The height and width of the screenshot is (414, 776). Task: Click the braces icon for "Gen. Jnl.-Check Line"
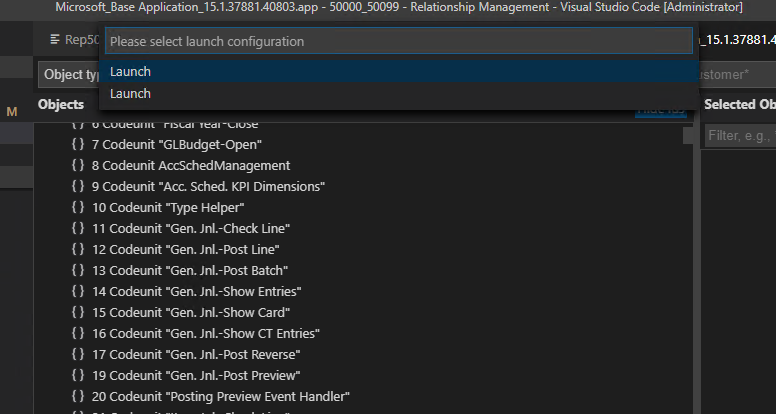pos(78,229)
